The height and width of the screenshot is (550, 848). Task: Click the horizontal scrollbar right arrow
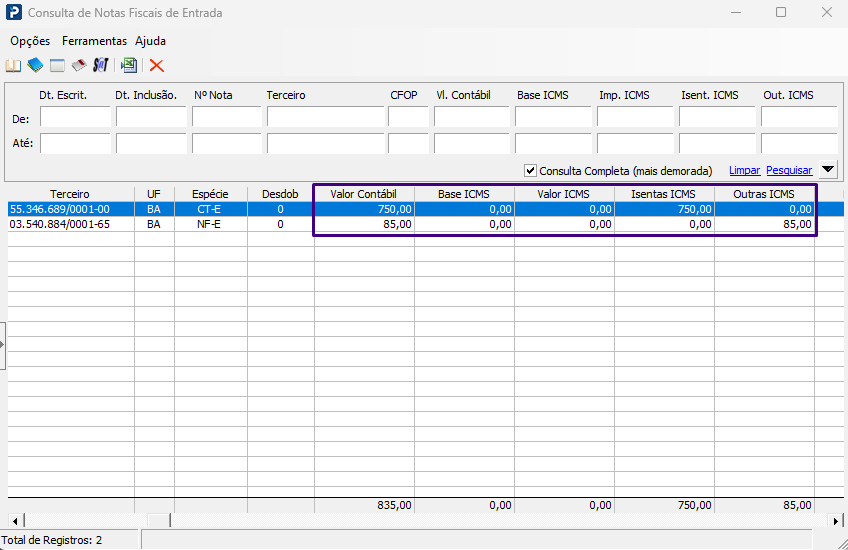tap(836, 521)
